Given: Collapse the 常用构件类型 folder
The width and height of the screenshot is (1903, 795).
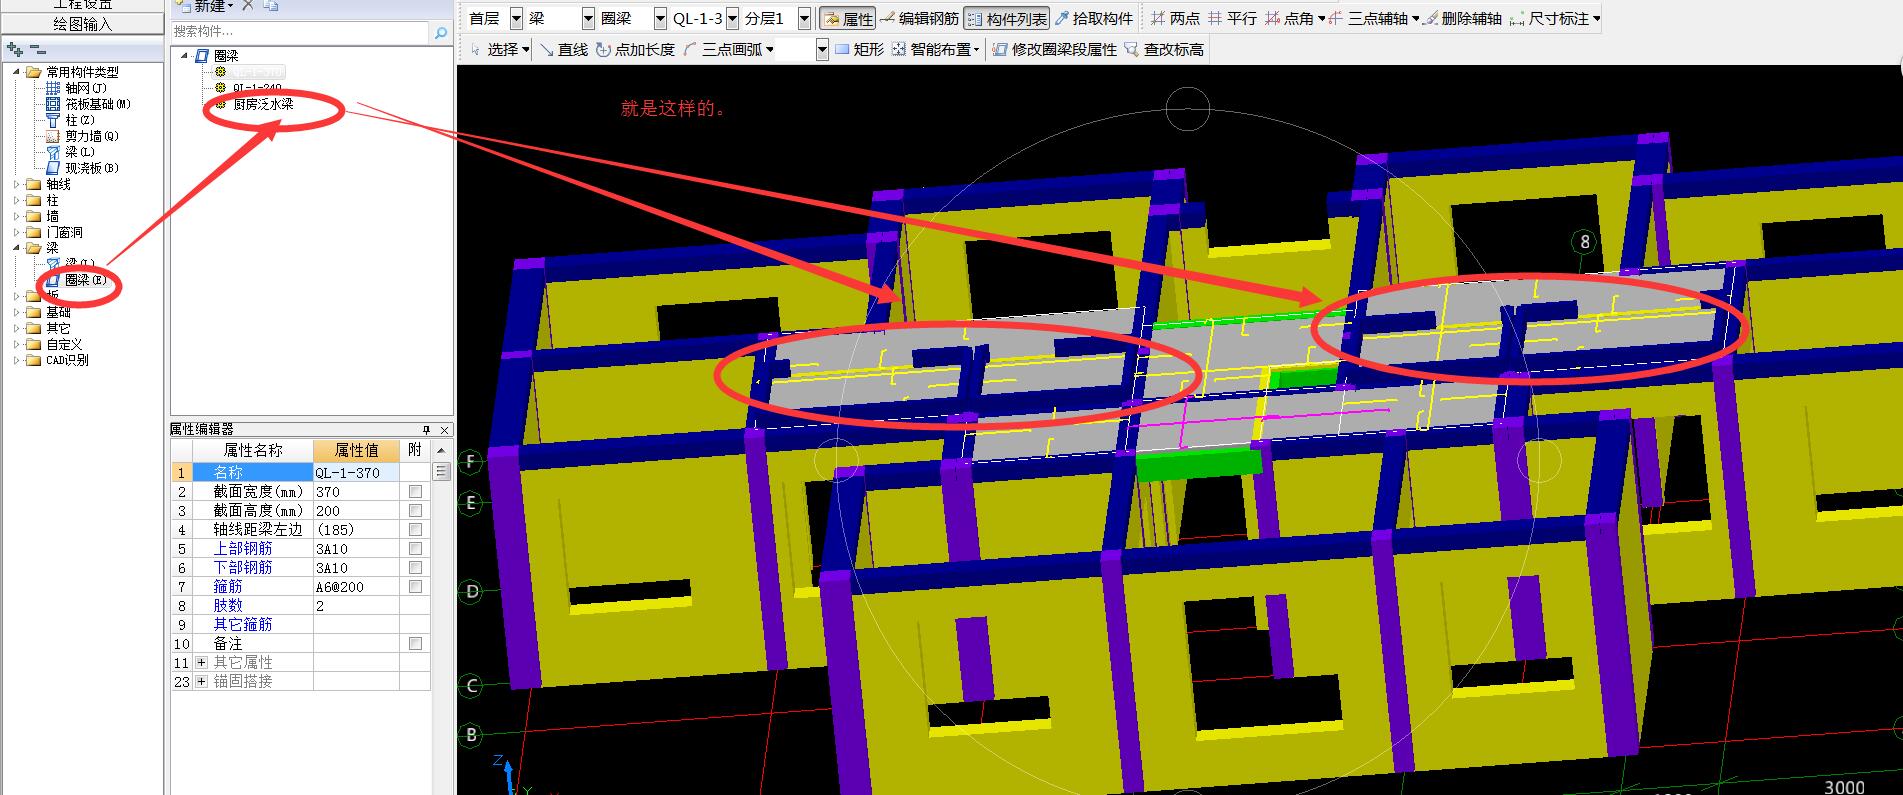Looking at the screenshot, I should click(16, 72).
